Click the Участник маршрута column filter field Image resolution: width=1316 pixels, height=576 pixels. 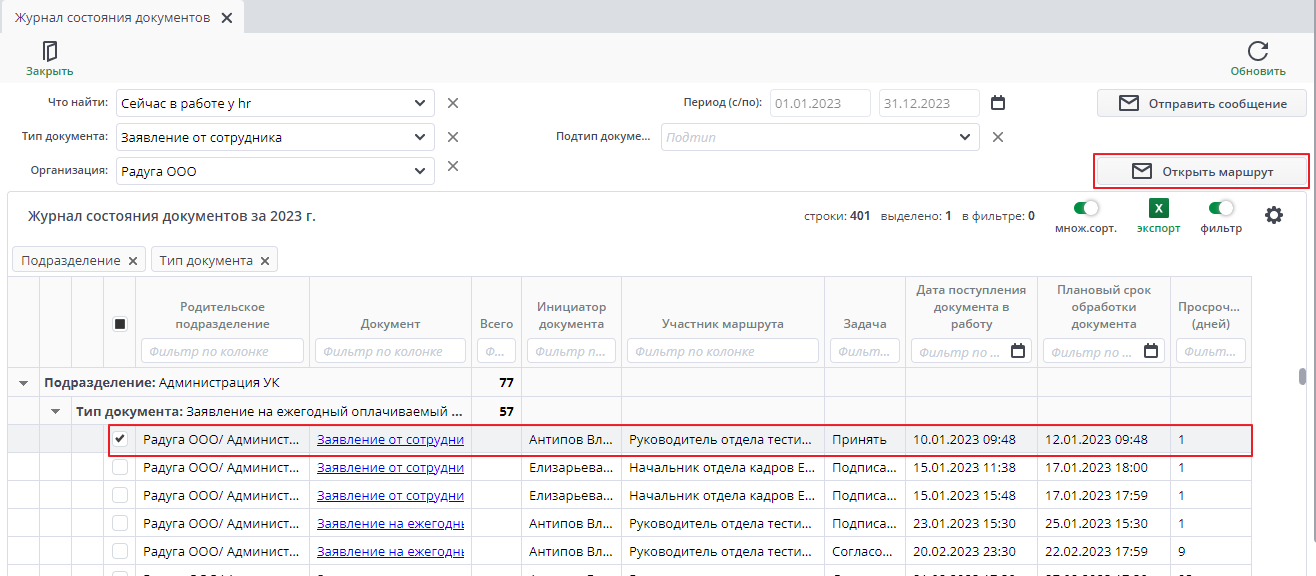coord(722,351)
